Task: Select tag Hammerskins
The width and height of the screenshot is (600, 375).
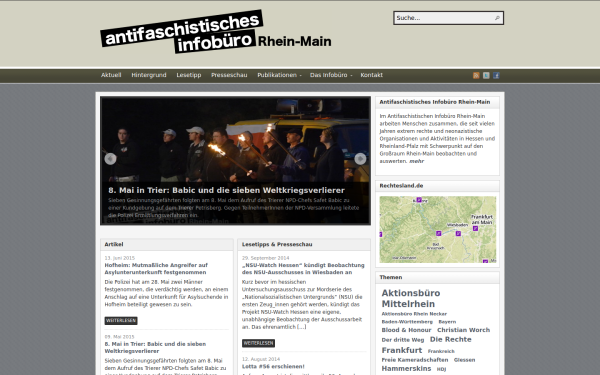Action: coord(406,368)
